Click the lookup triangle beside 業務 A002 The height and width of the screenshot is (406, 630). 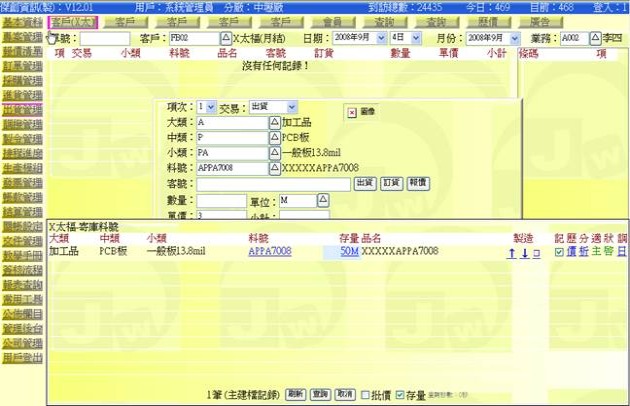(595, 38)
